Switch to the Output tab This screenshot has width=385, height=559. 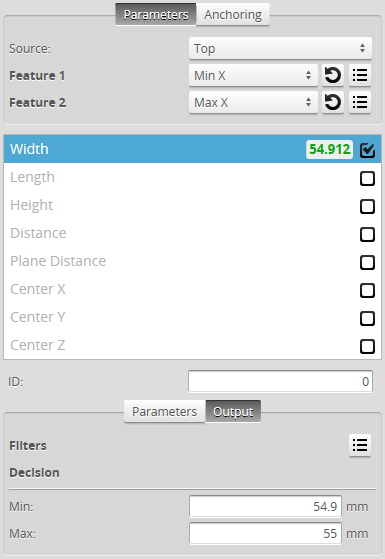click(233, 411)
